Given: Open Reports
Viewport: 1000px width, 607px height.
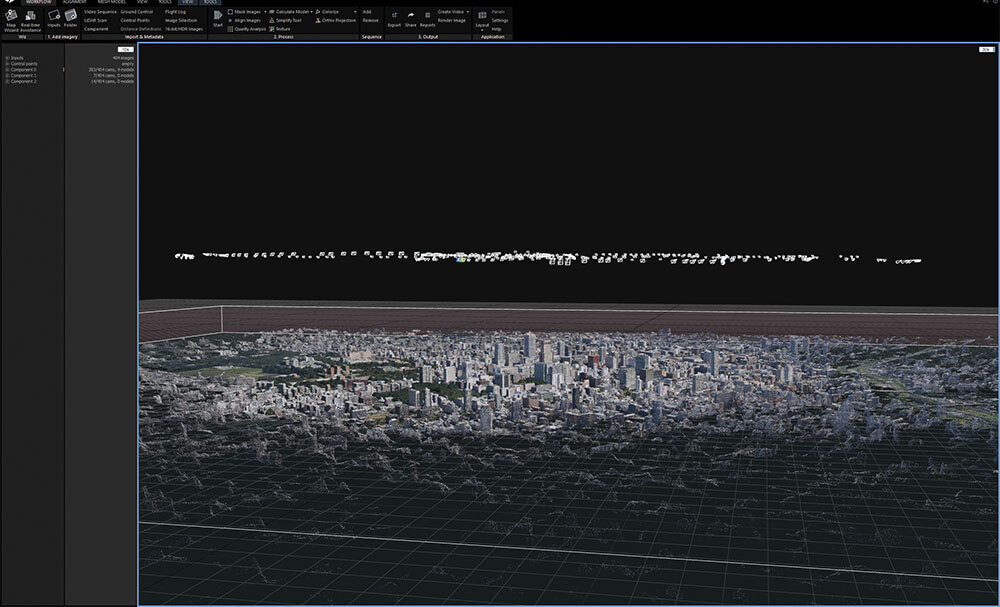Looking at the screenshot, I should (427, 16).
